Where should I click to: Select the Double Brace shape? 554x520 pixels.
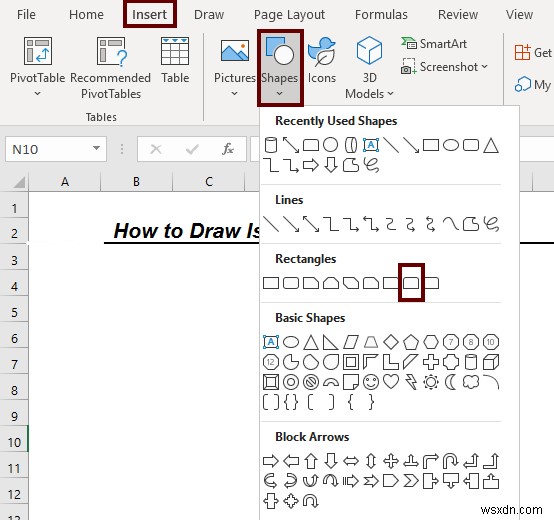291,402
